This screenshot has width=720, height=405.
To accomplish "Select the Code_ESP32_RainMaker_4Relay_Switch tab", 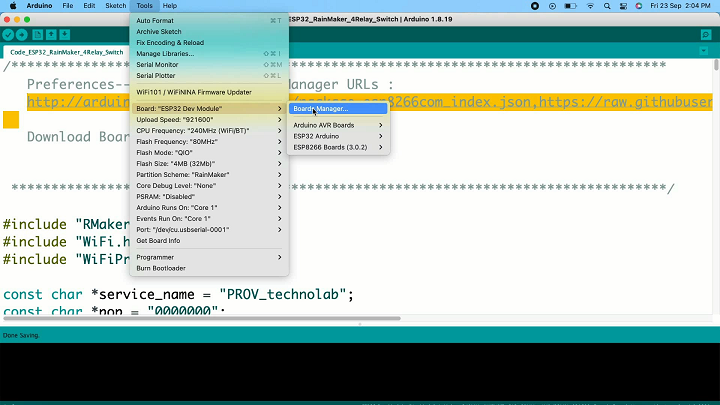I will 67,52.
